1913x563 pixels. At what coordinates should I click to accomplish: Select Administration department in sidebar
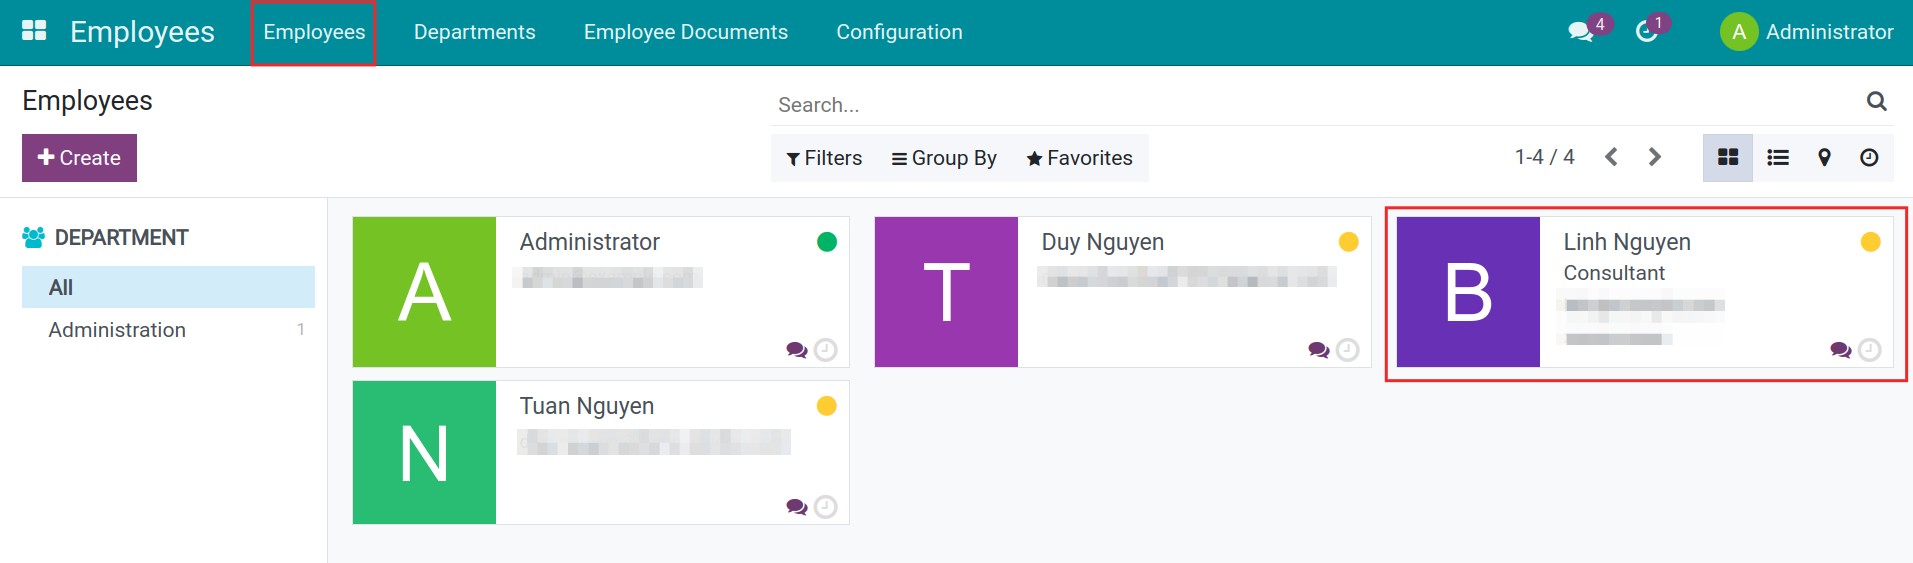pos(117,330)
